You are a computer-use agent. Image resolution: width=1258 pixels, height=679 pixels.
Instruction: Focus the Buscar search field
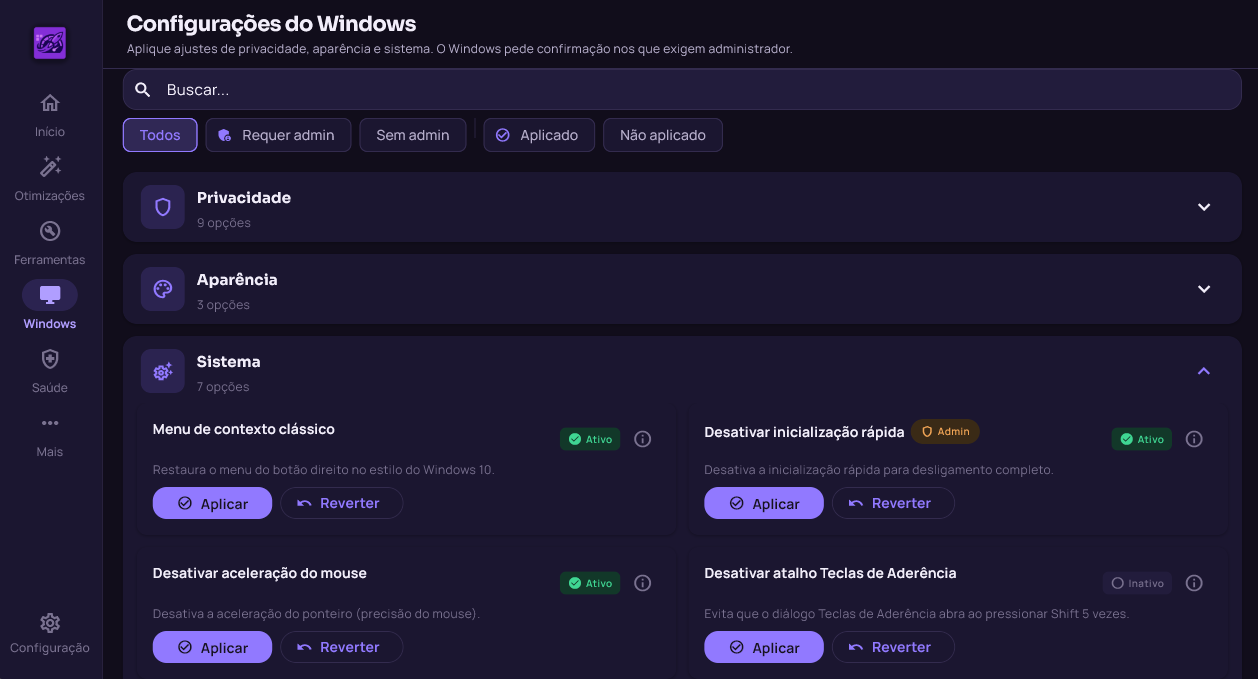point(682,90)
